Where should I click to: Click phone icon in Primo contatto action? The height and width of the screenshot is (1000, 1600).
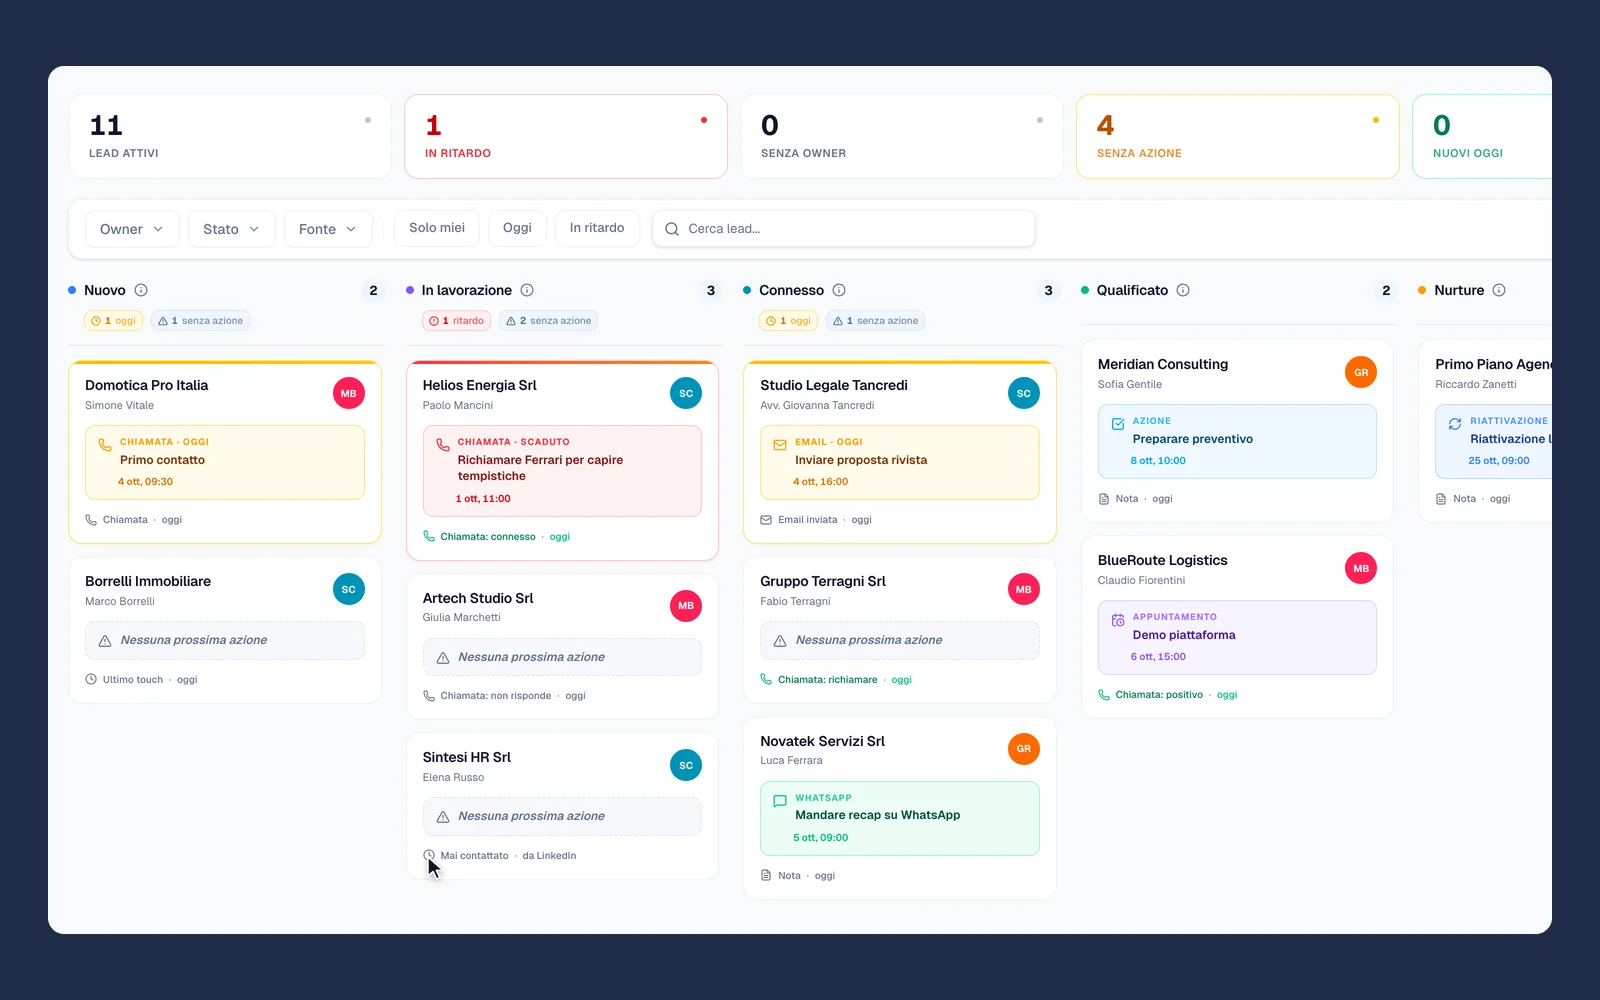105,445
